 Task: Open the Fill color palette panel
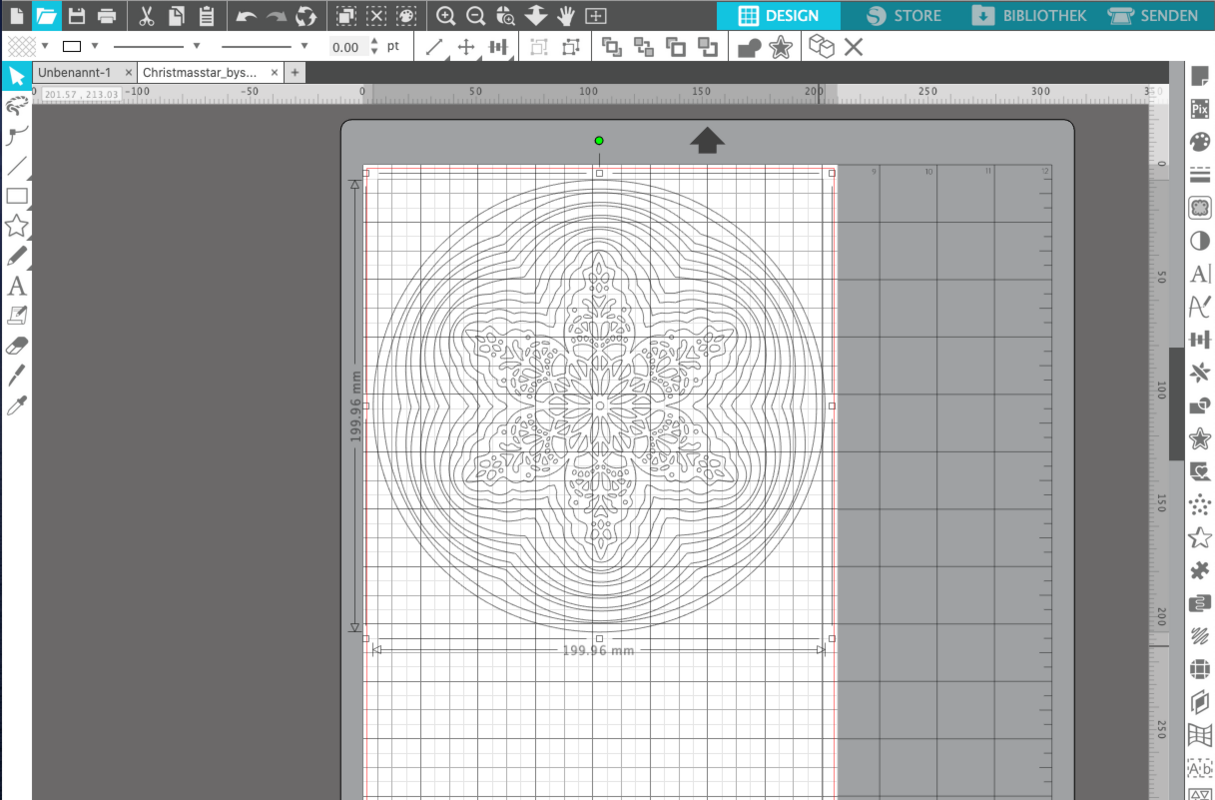(1199, 142)
